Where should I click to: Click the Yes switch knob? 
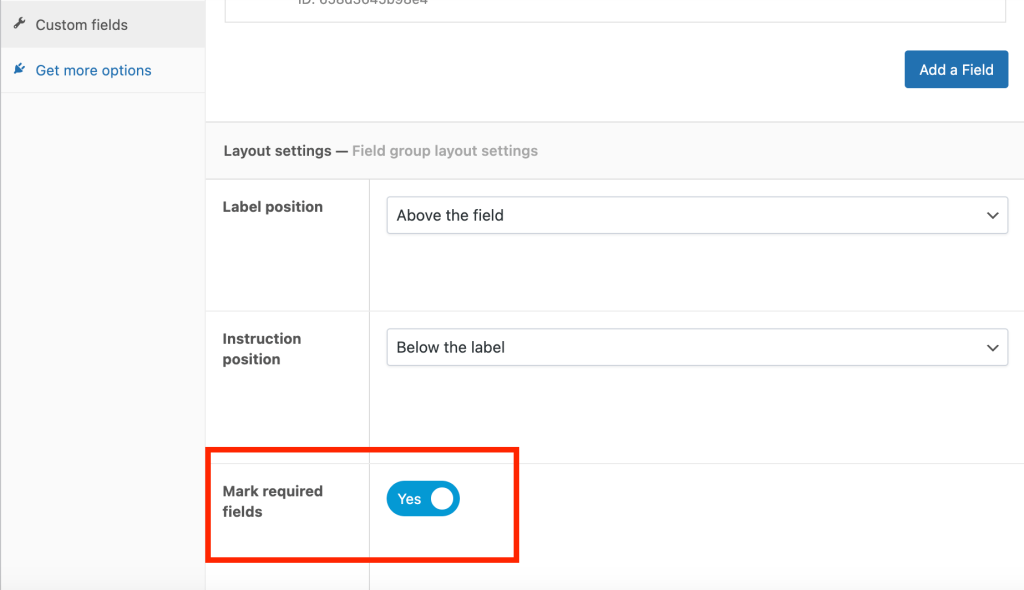click(440, 499)
